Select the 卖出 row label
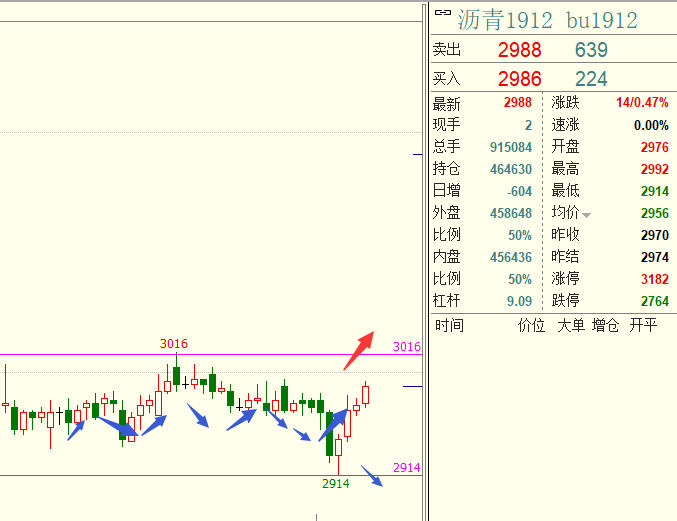The image size is (677, 521). (x=447, y=50)
